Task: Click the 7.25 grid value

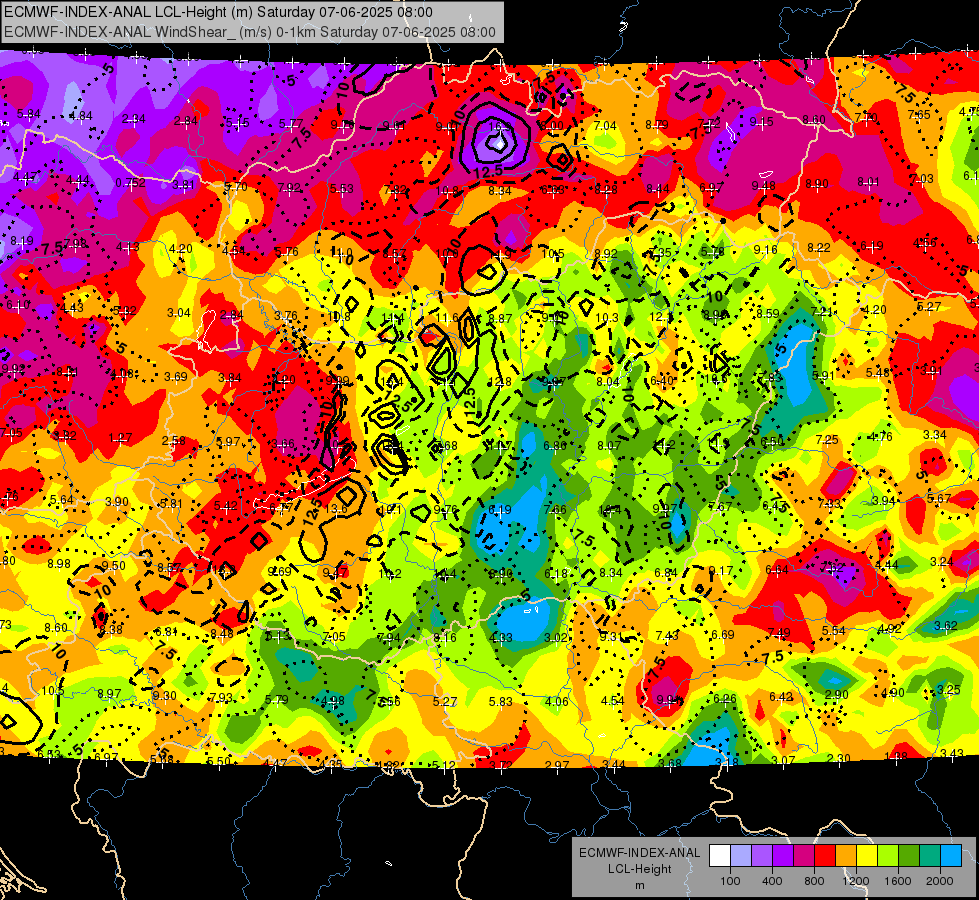Action: (827, 440)
